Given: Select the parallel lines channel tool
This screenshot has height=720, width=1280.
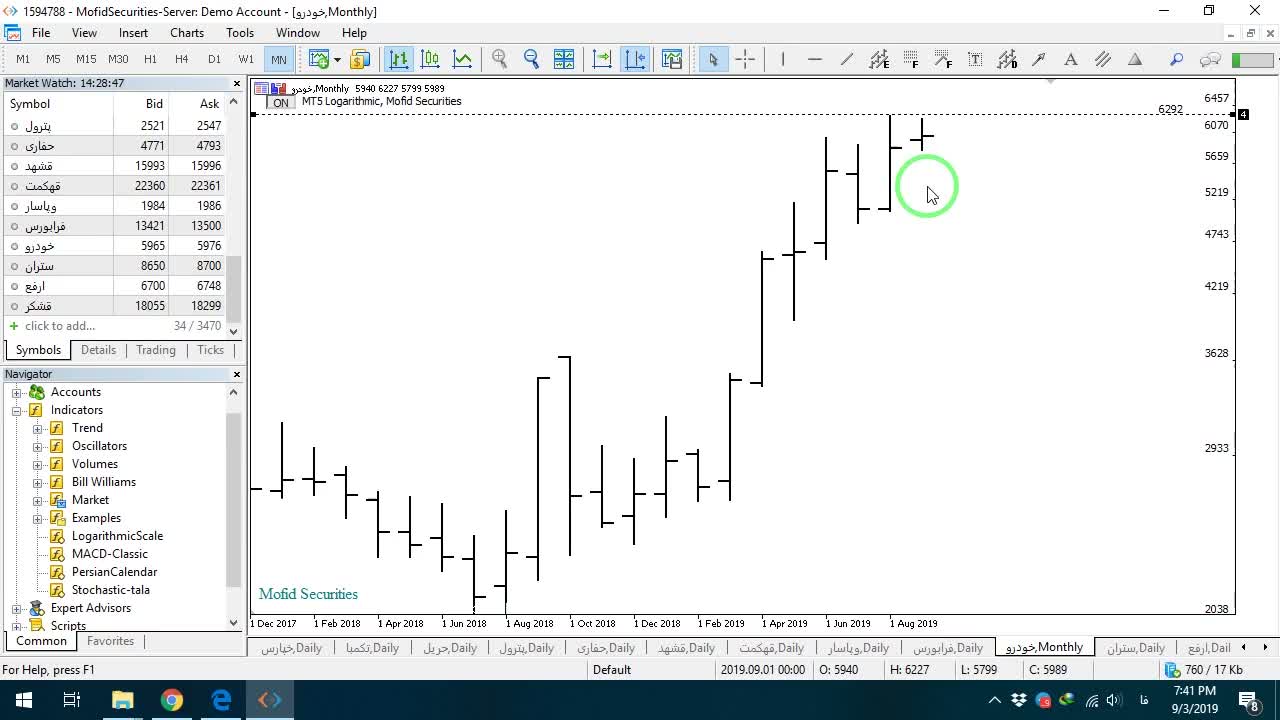Looking at the screenshot, I should [x=1103, y=59].
